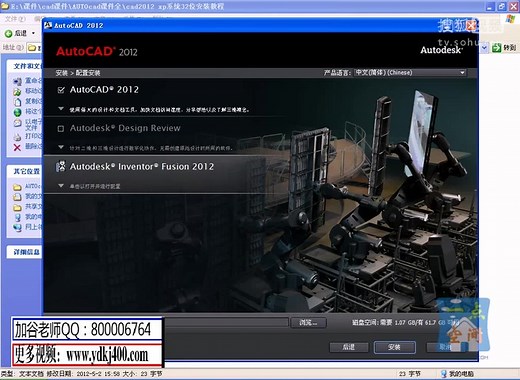Click Shared Documents folder icon in Other Places
This screenshot has height=380, width=520.
tap(17, 207)
